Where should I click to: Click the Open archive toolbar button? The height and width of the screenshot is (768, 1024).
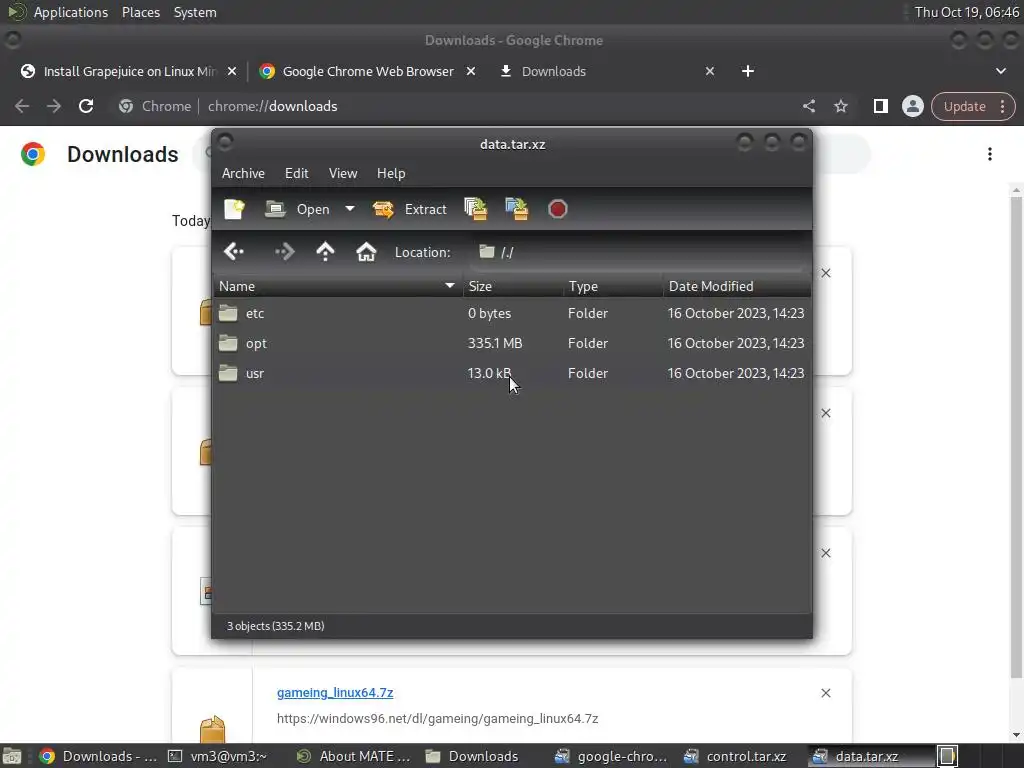[297, 209]
